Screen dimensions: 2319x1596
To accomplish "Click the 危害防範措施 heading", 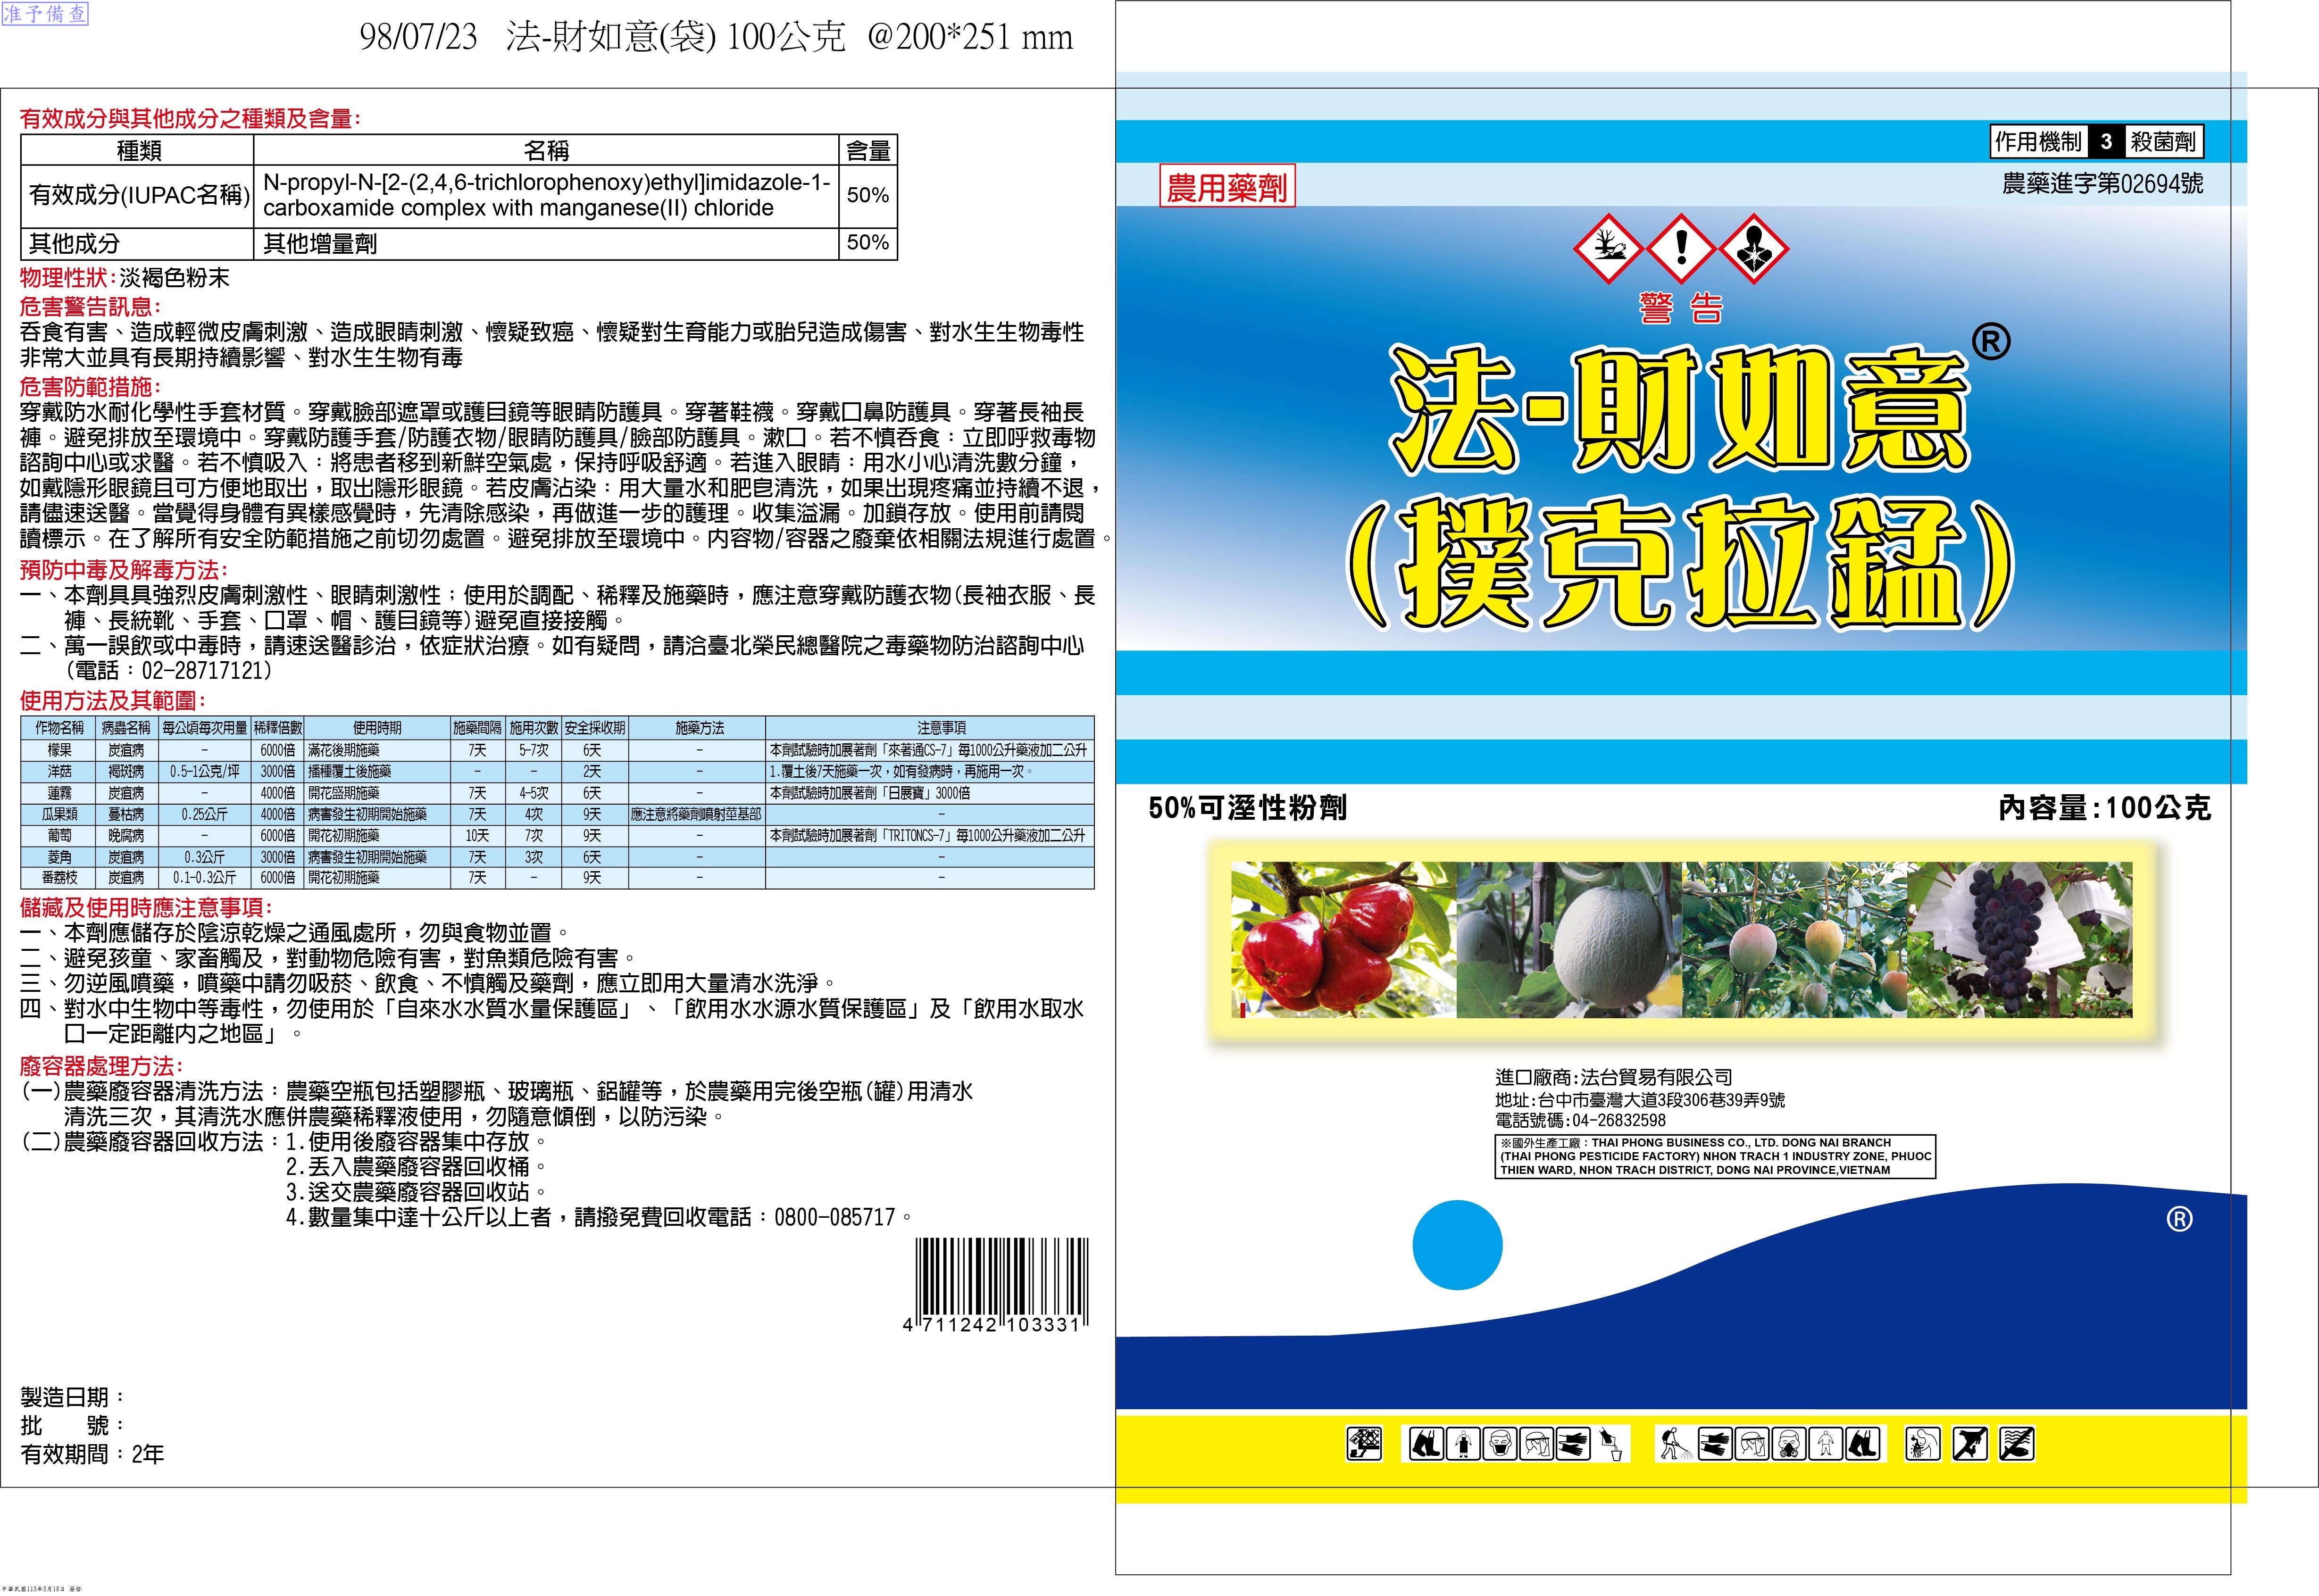I will point(91,387).
